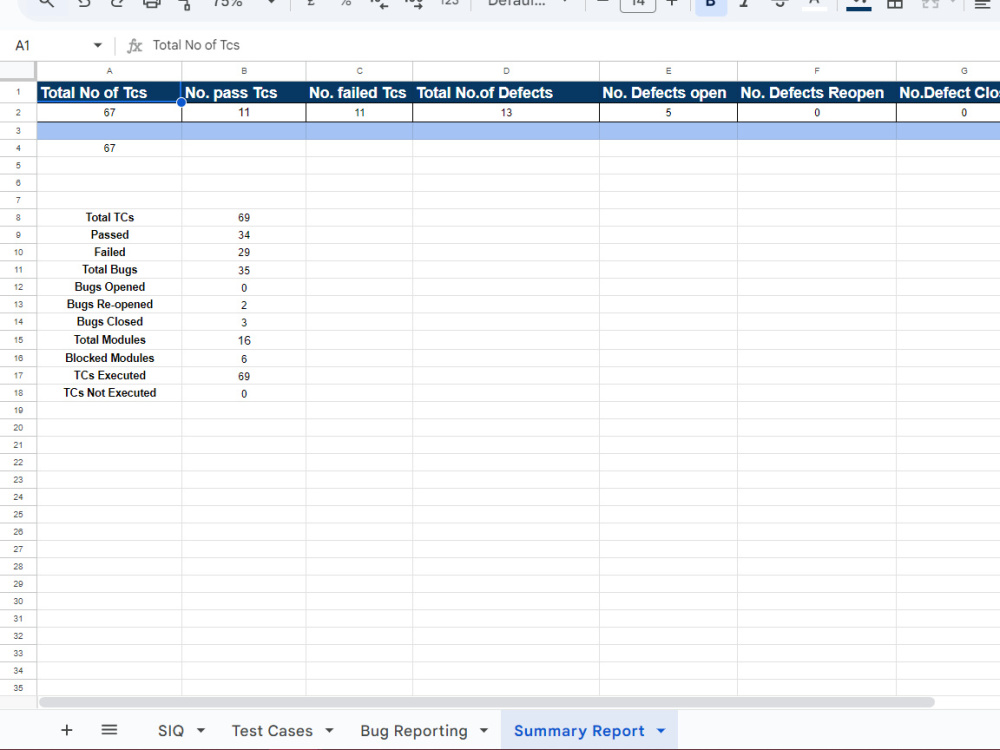Open the zoom level dropdown showing 75%

tap(245, 3)
